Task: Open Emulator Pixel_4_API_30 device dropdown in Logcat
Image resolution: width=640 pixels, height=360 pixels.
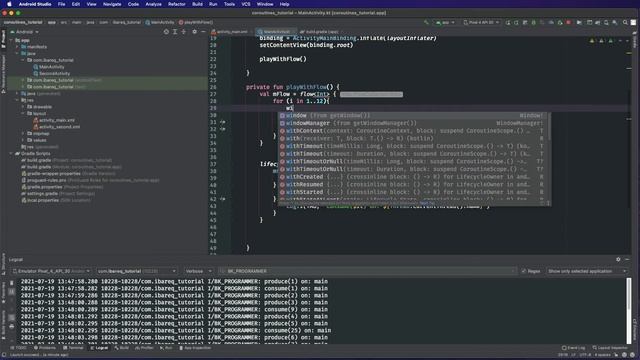Action: pyautogui.click(x=51, y=271)
